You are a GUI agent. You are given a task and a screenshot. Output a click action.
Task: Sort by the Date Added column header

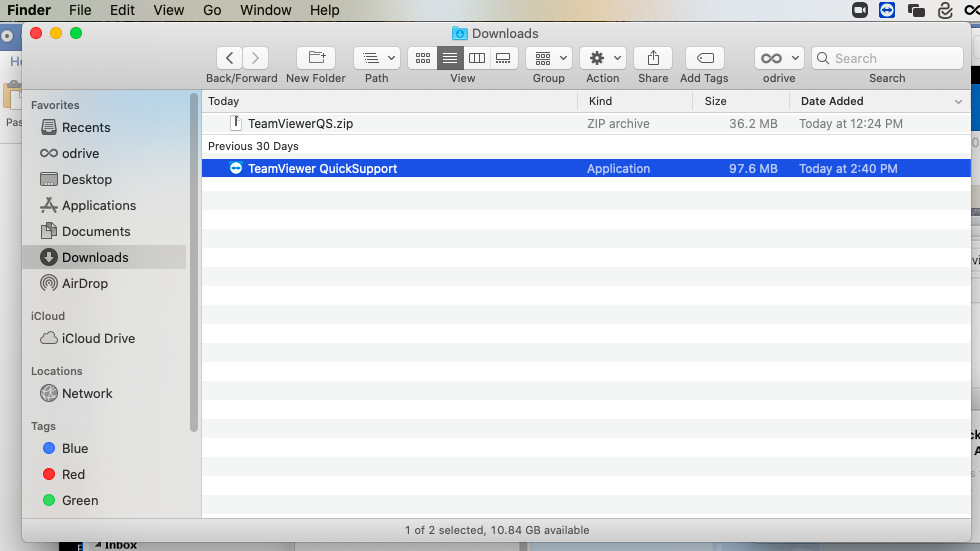(x=832, y=101)
